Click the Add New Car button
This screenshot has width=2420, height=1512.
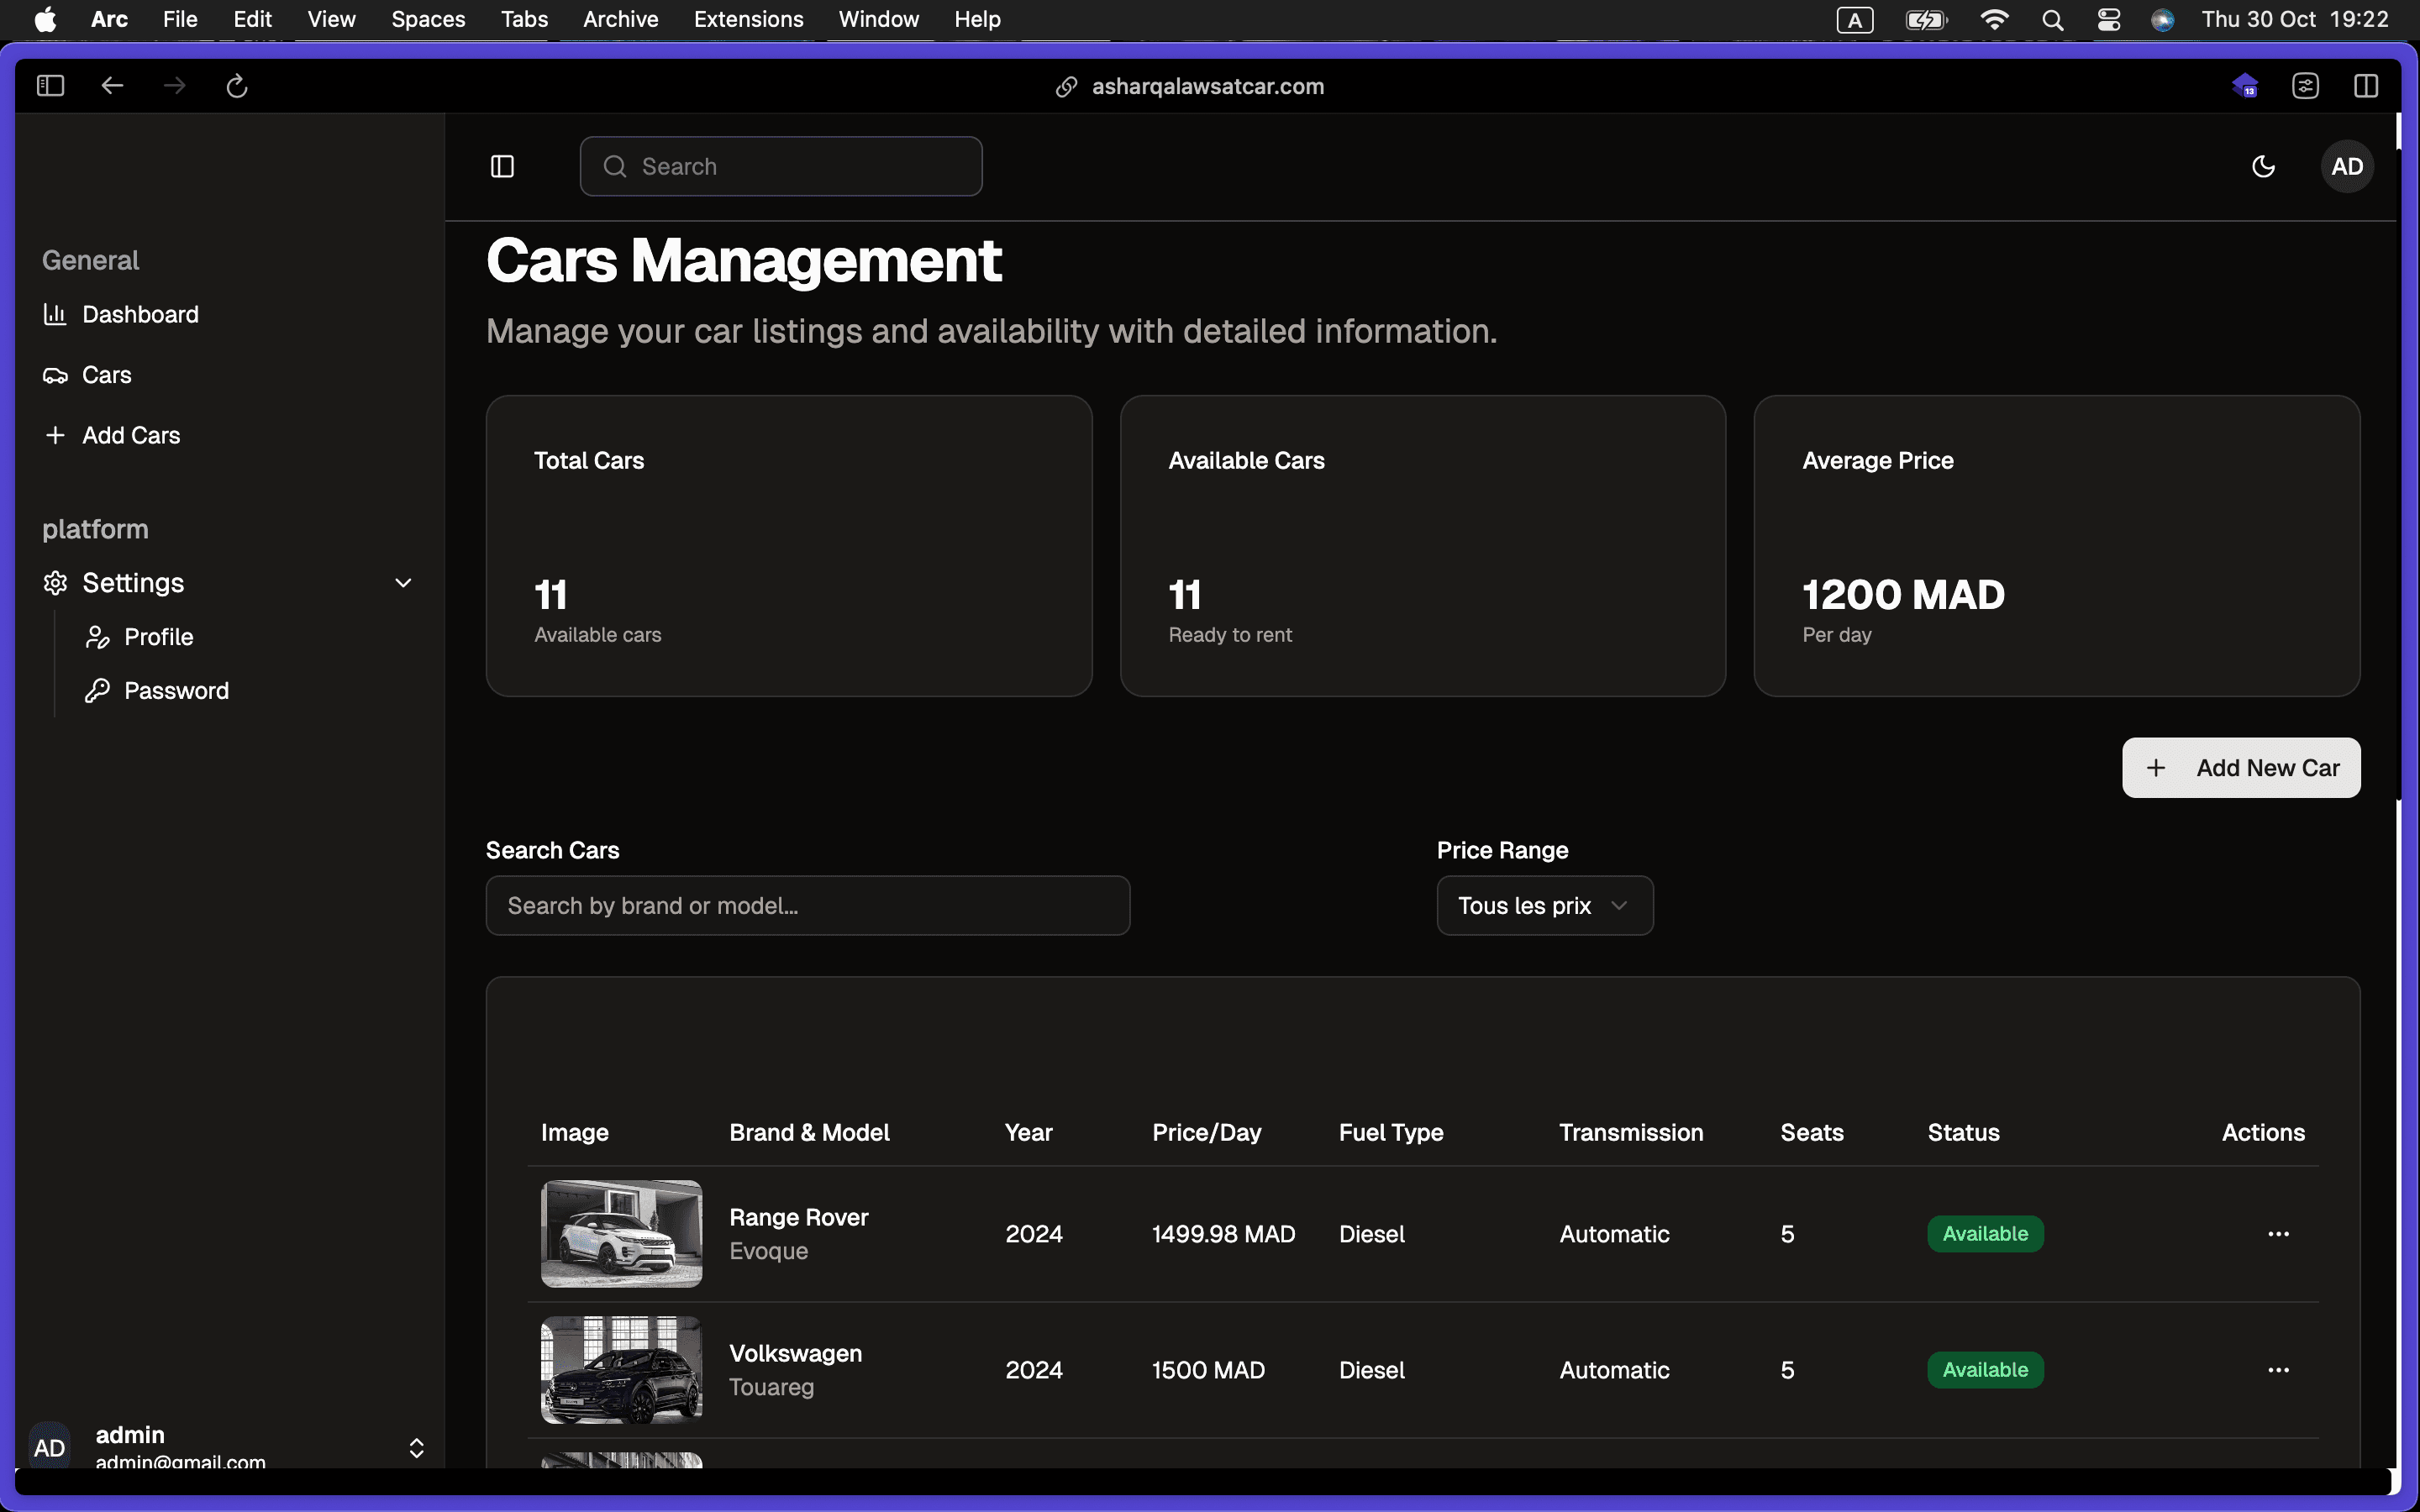click(x=2240, y=768)
